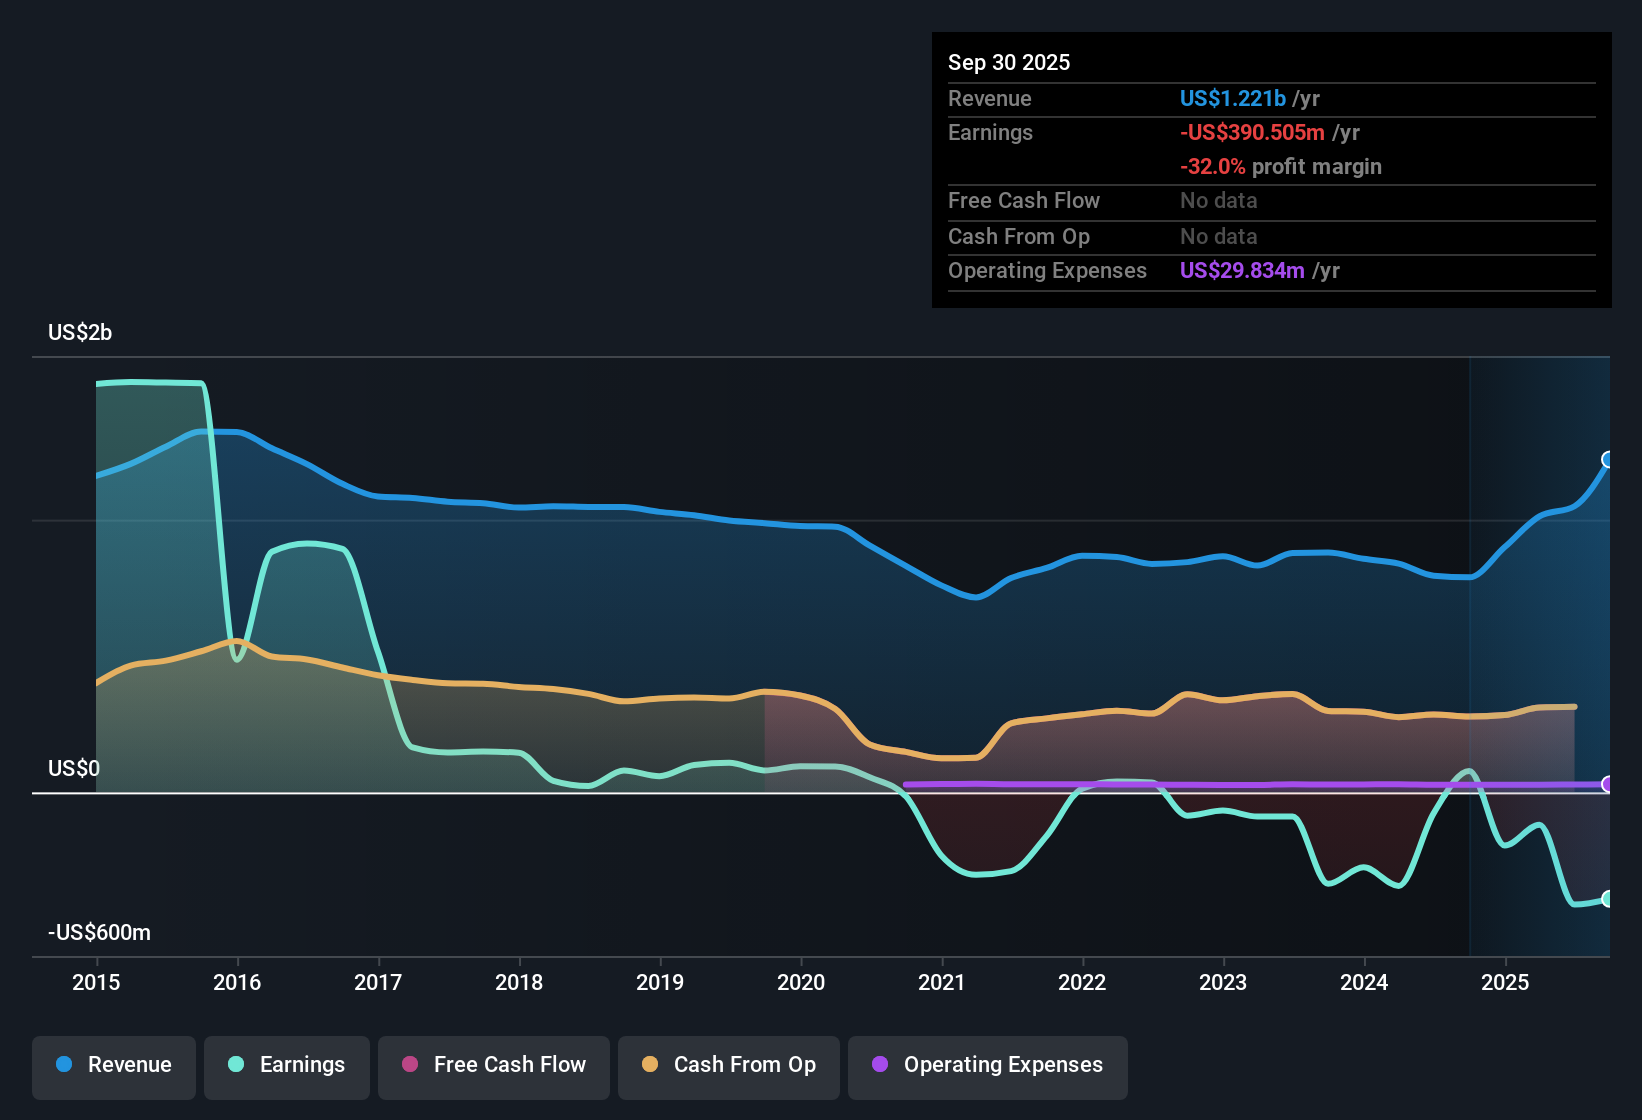
Task: Click the revenue line endpoint marker
Action: pos(1607,461)
